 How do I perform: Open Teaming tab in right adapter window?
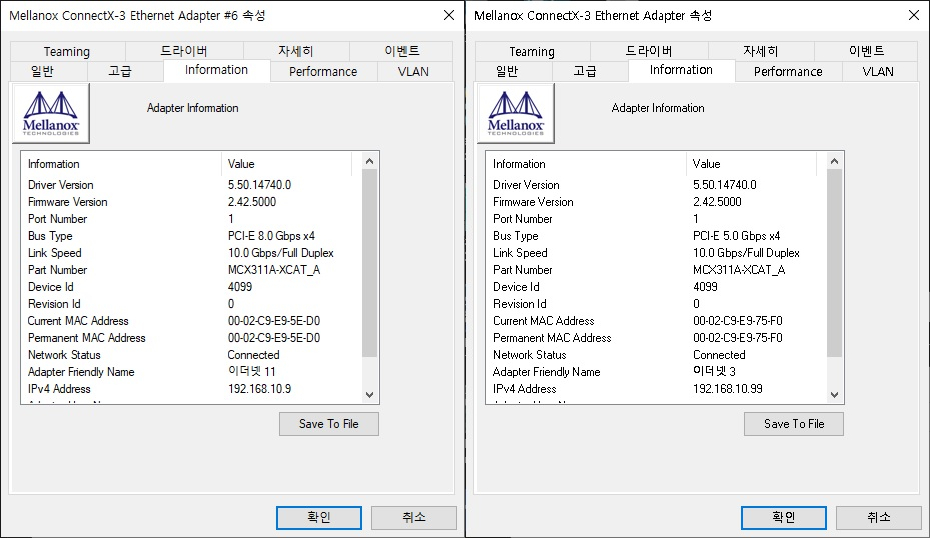[532, 52]
